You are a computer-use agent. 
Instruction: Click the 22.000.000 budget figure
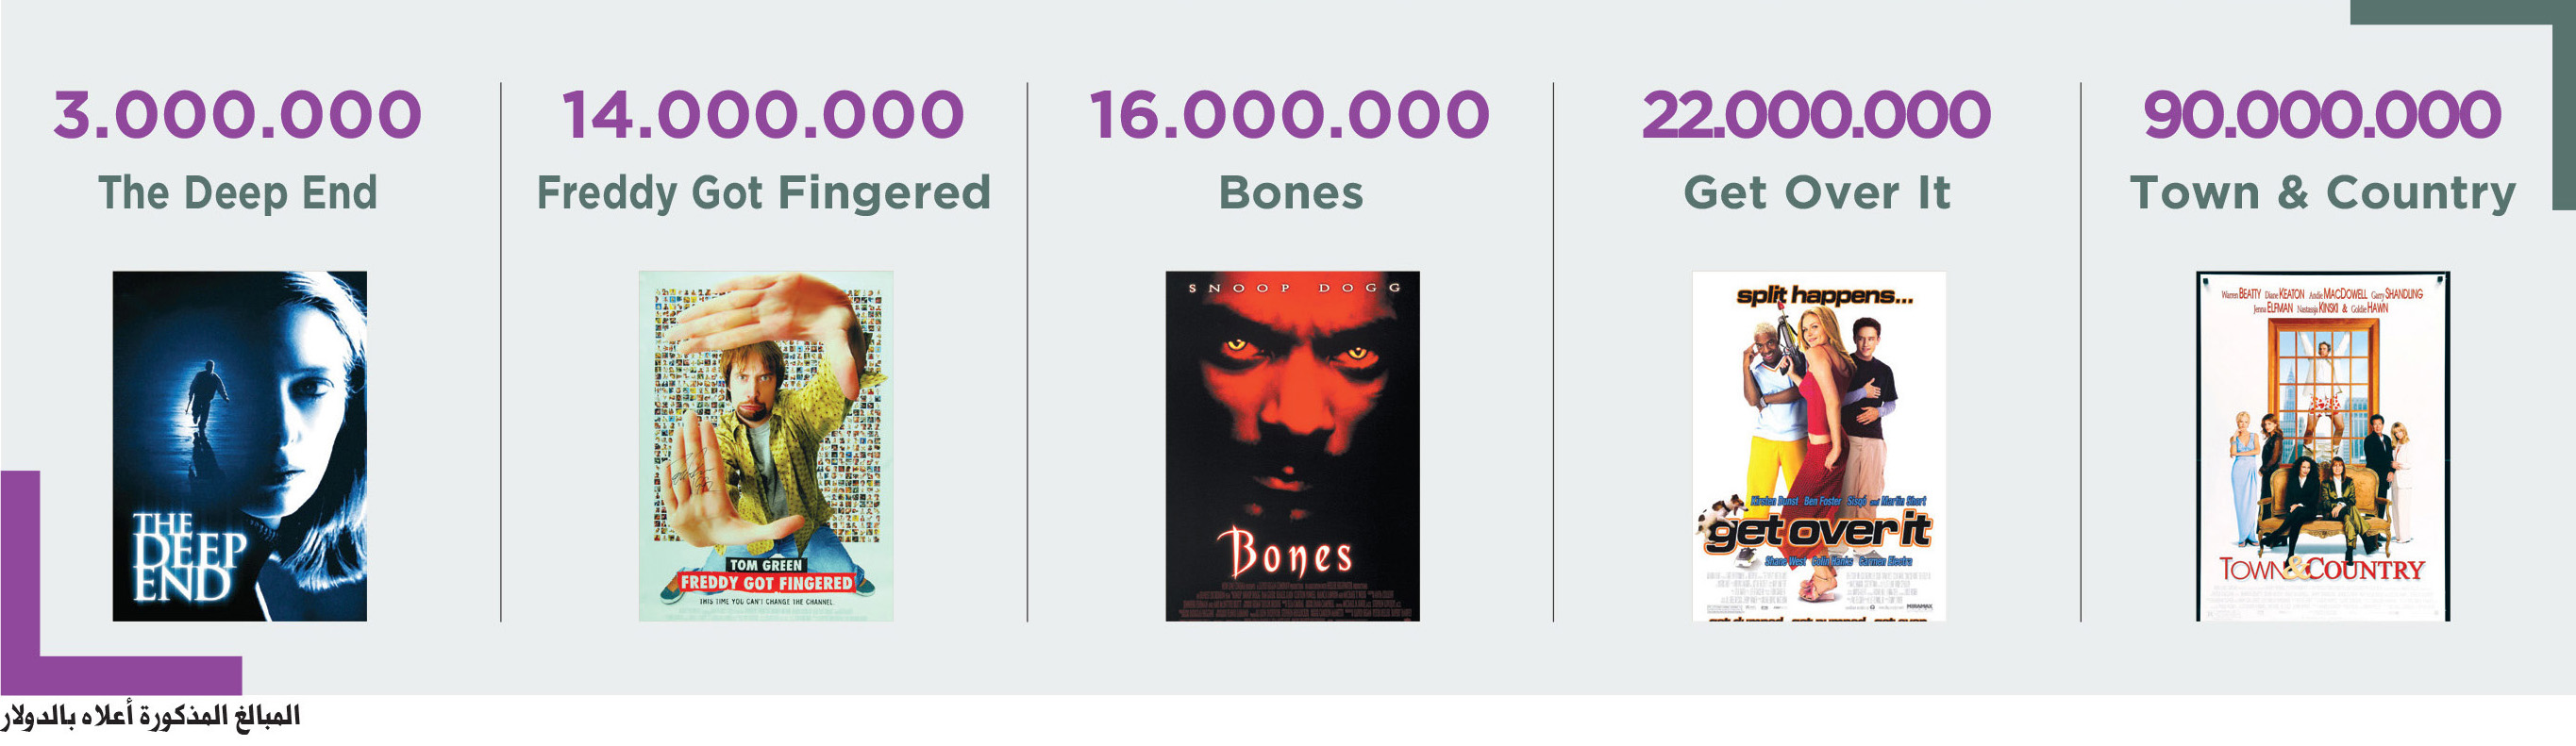click(x=1816, y=115)
